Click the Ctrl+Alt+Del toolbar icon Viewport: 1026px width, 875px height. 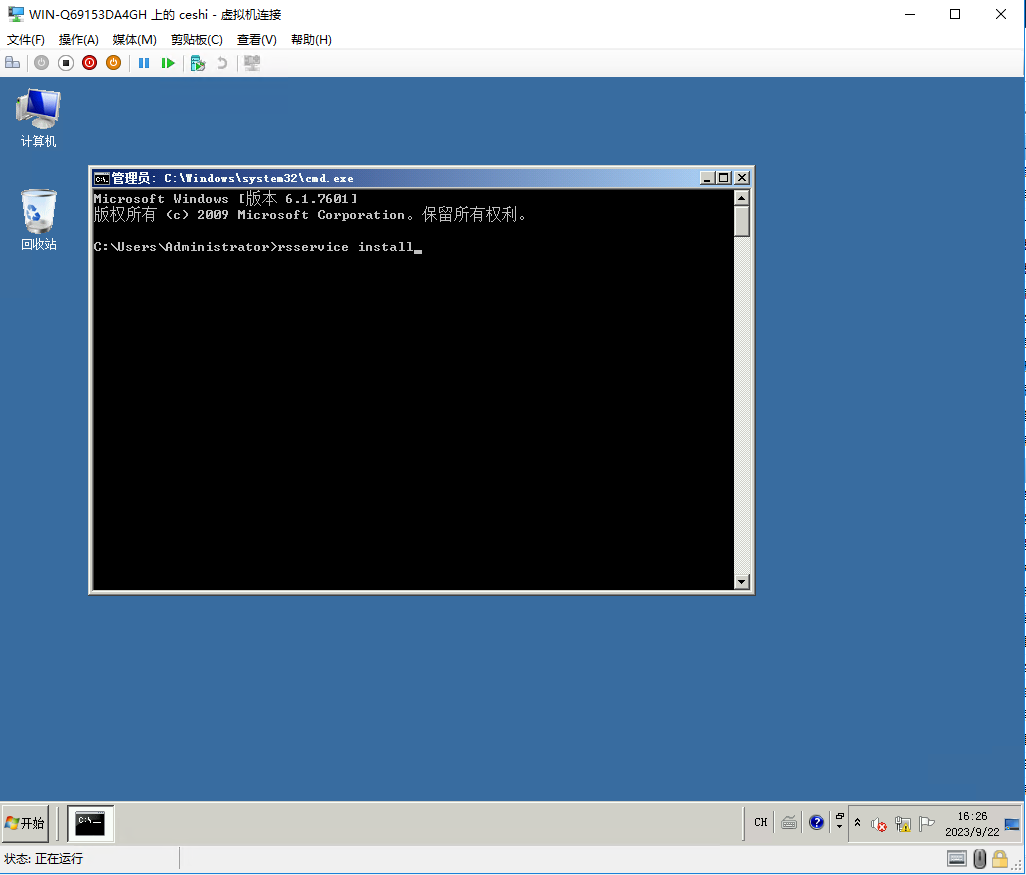(13, 63)
